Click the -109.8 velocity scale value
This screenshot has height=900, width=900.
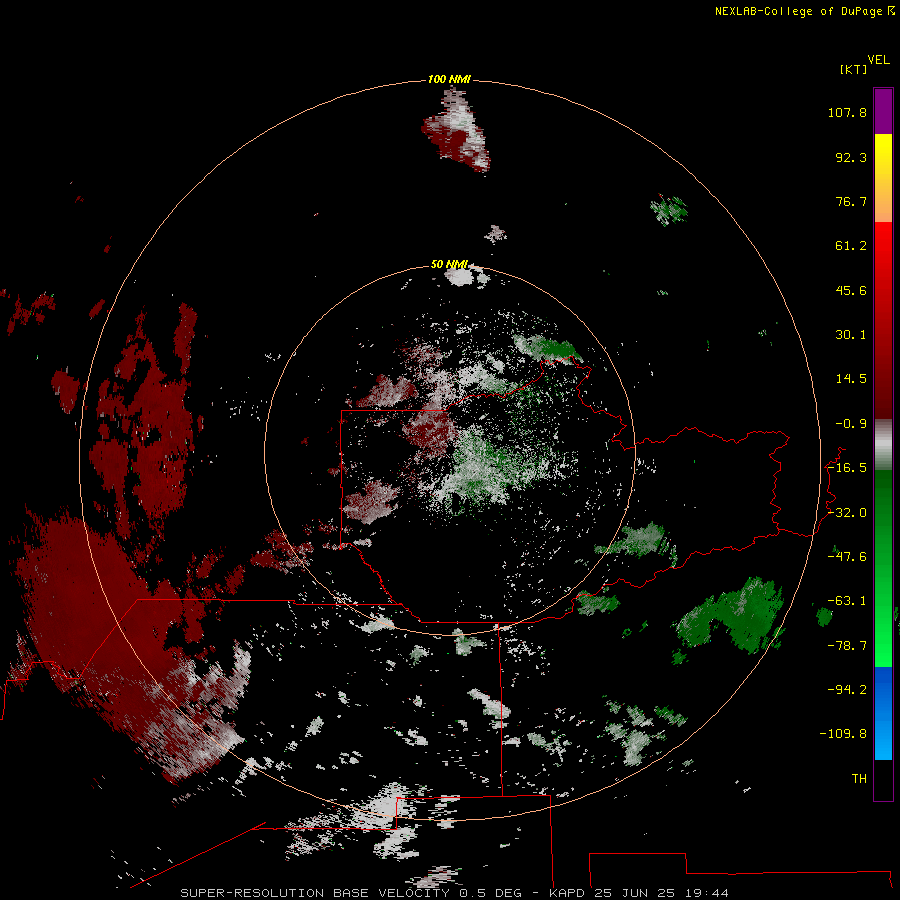(x=844, y=734)
